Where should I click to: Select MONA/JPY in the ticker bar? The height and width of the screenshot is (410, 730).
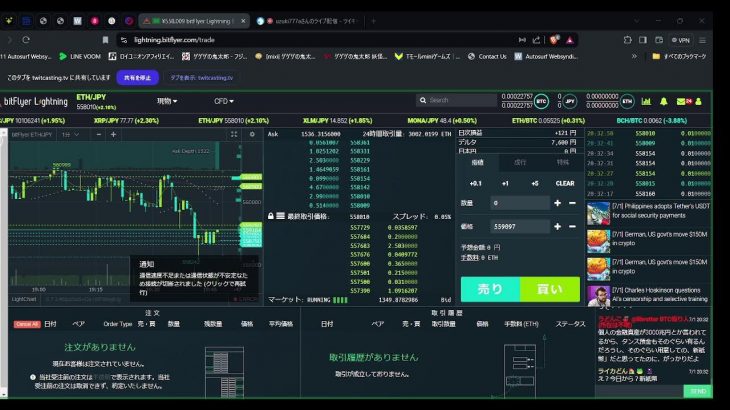(442, 121)
